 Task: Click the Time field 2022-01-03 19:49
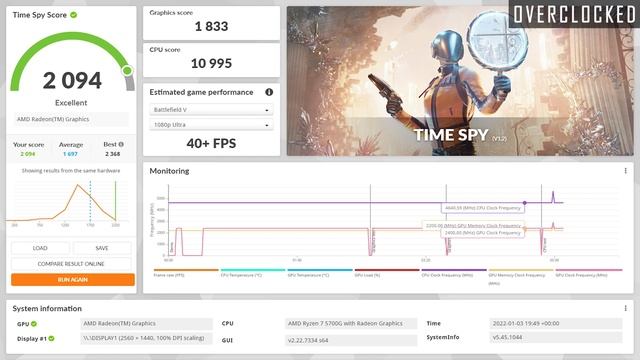point(556,324)
